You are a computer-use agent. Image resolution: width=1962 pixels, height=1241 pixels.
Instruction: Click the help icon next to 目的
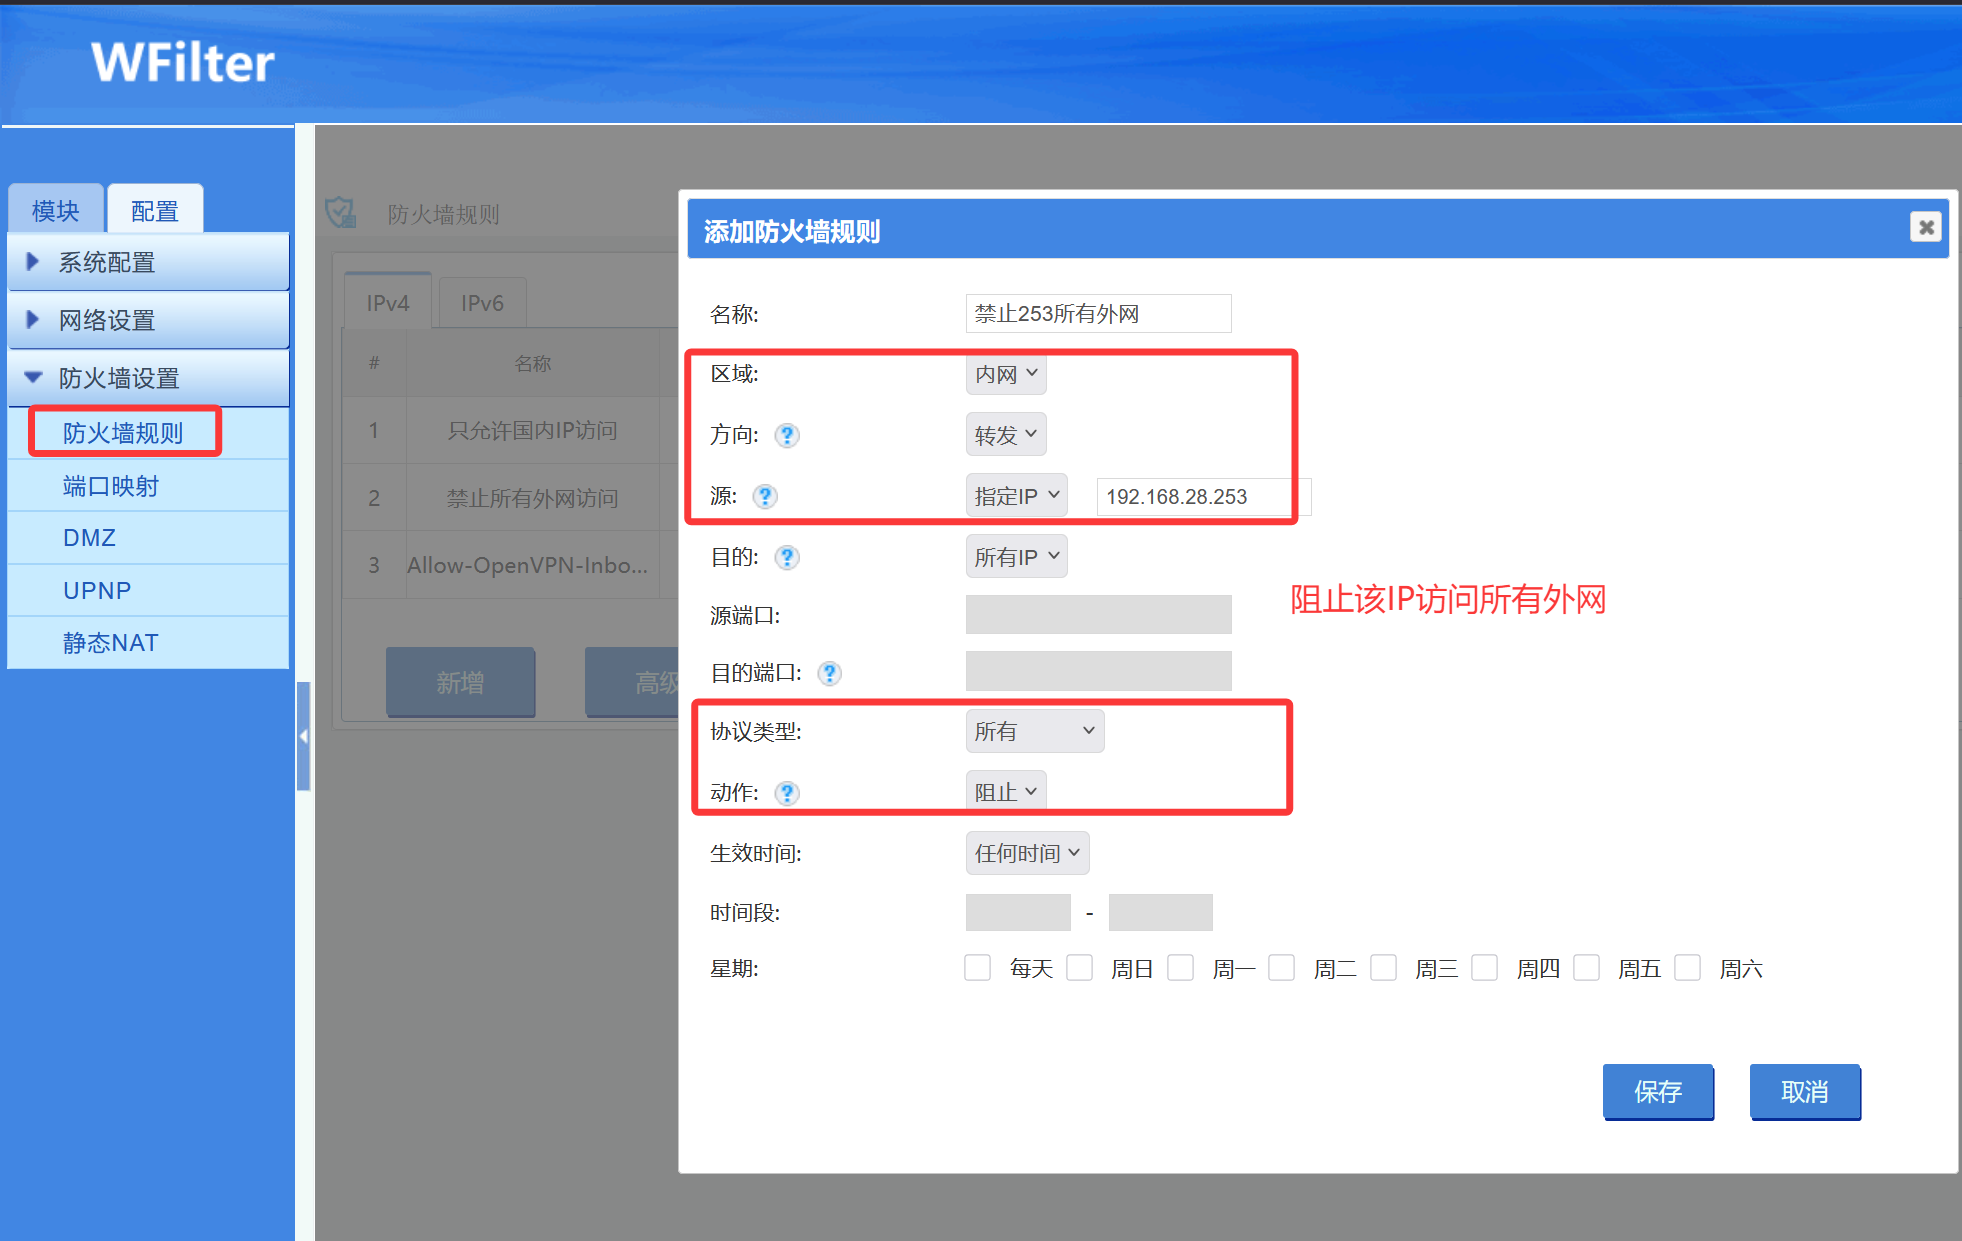click(787, 558)
